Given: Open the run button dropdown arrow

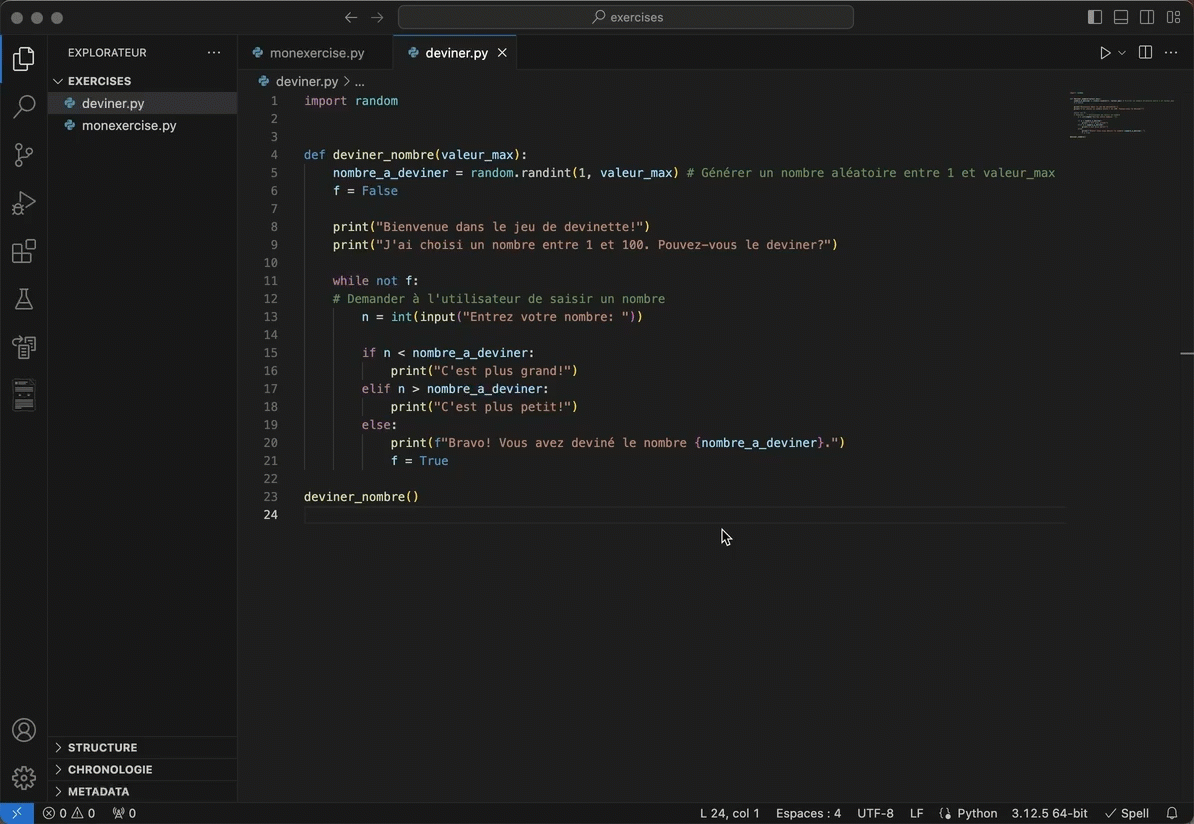Looking at the screenshot, I should click(x=1122, y=53).
